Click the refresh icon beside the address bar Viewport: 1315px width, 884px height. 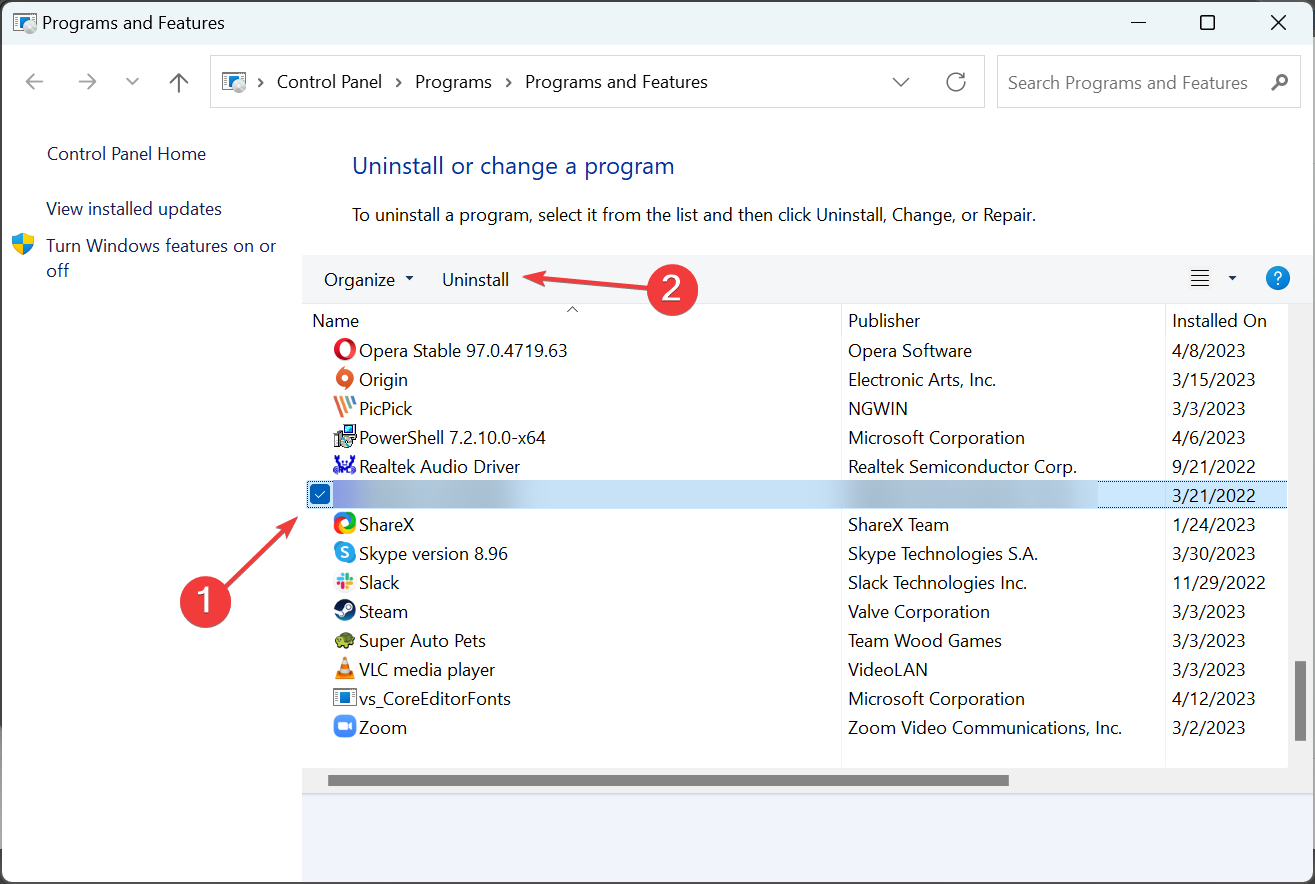pos(956,82)
